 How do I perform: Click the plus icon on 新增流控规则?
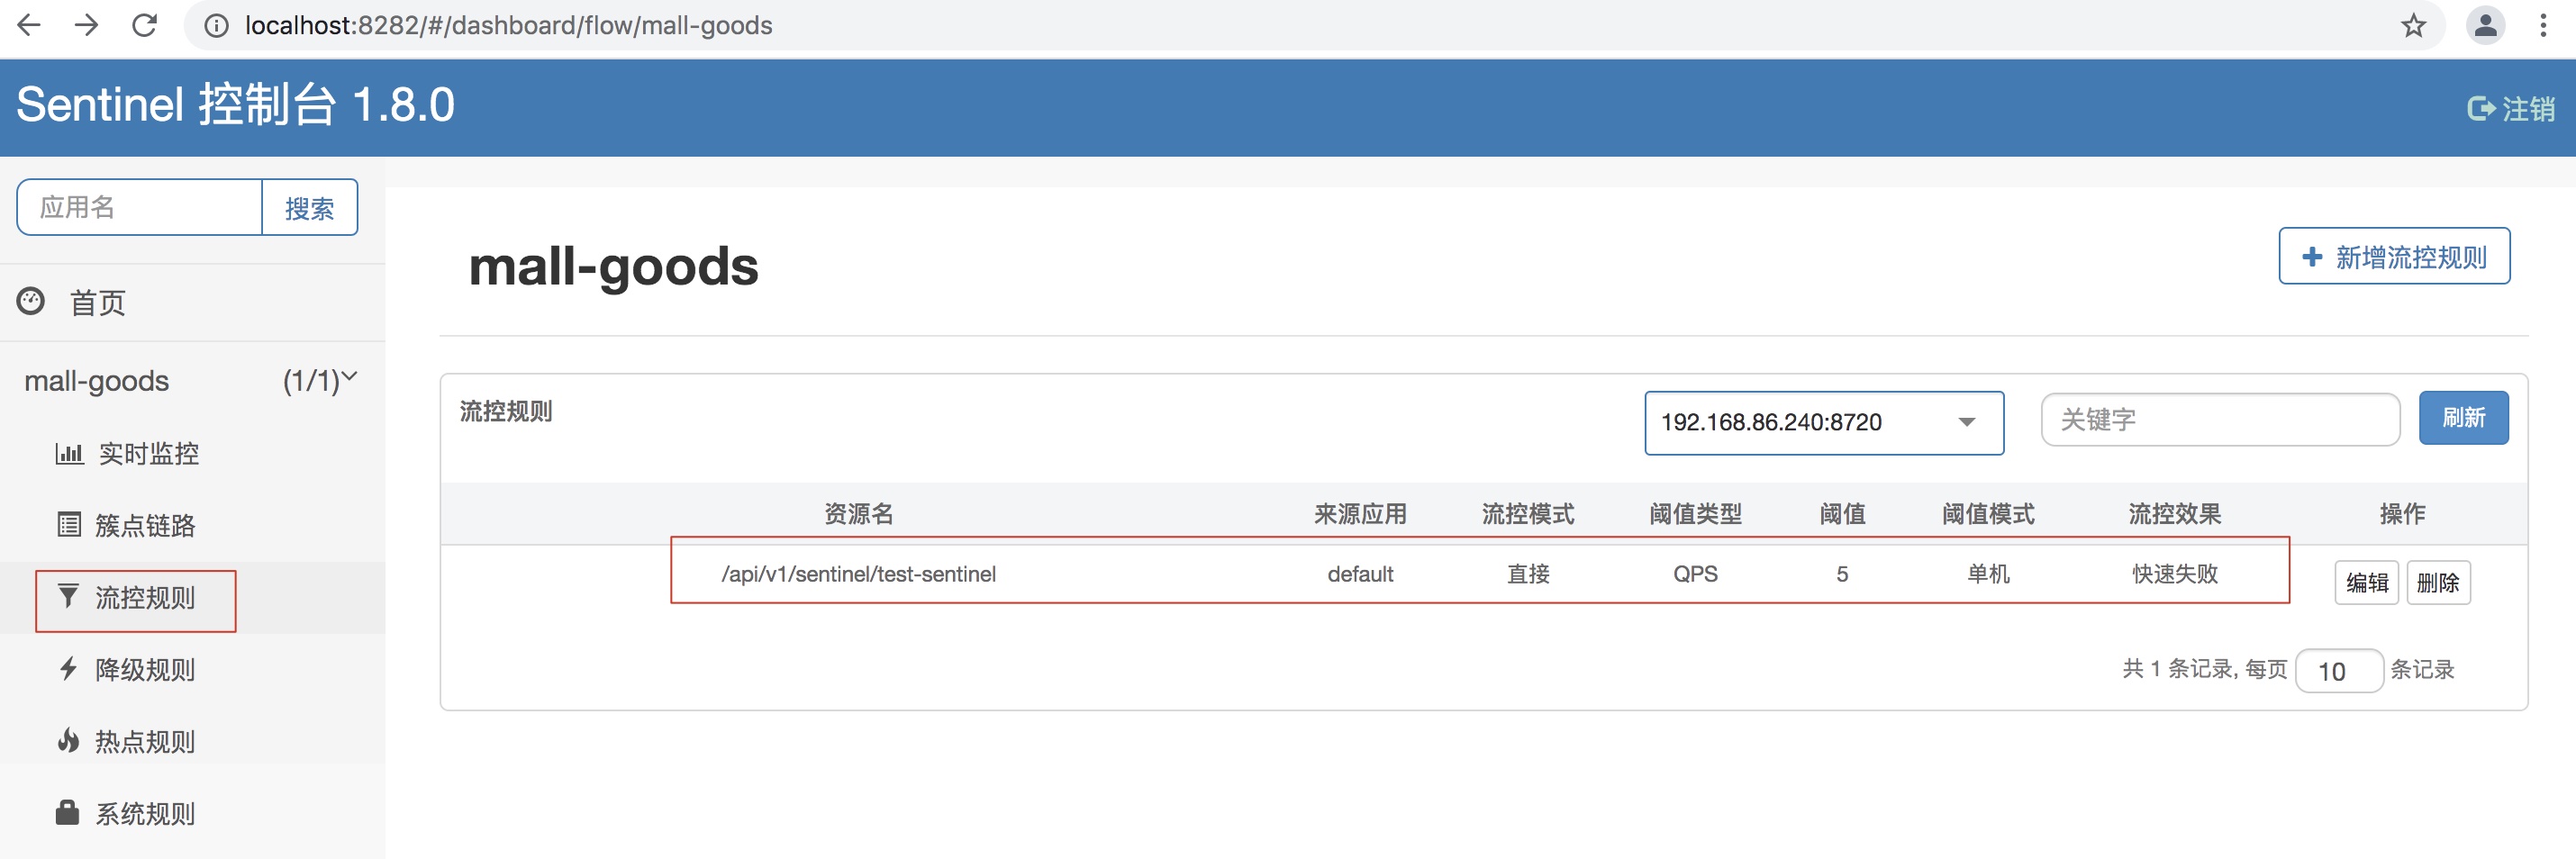[x=2312, y=257]
